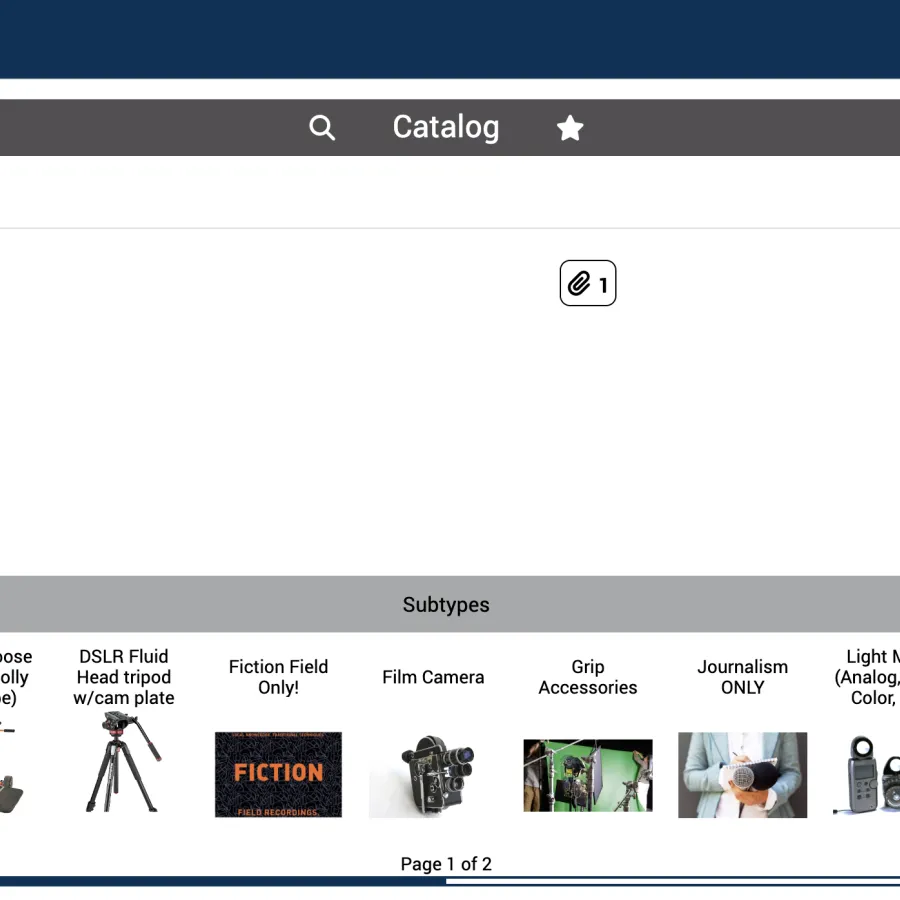Click the DSLR Fluid Head tripod label
900x900 pixels.
123,677
